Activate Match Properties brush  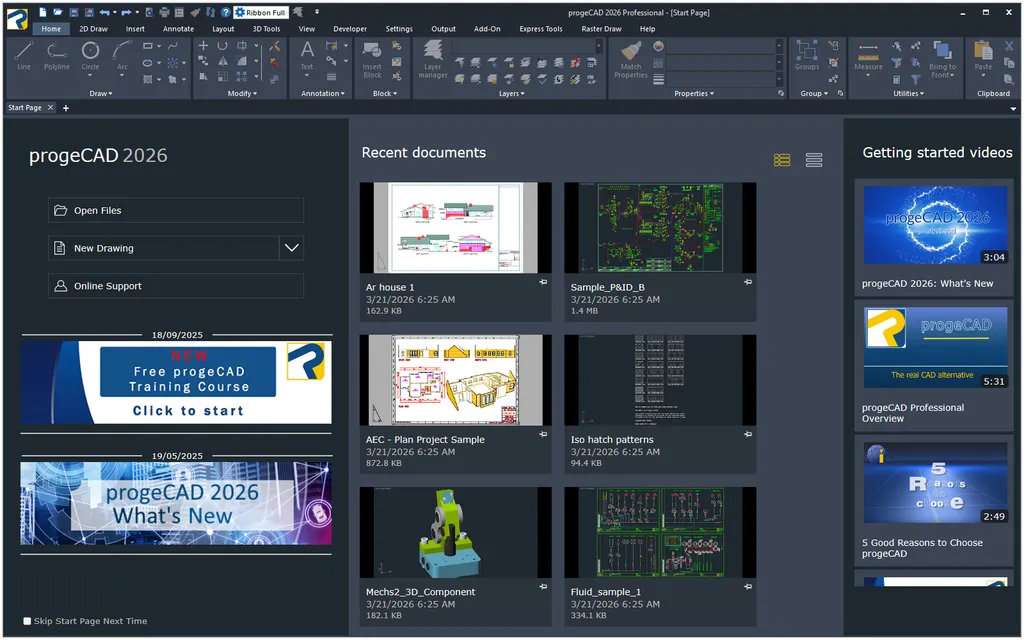[x=630, y=60]
